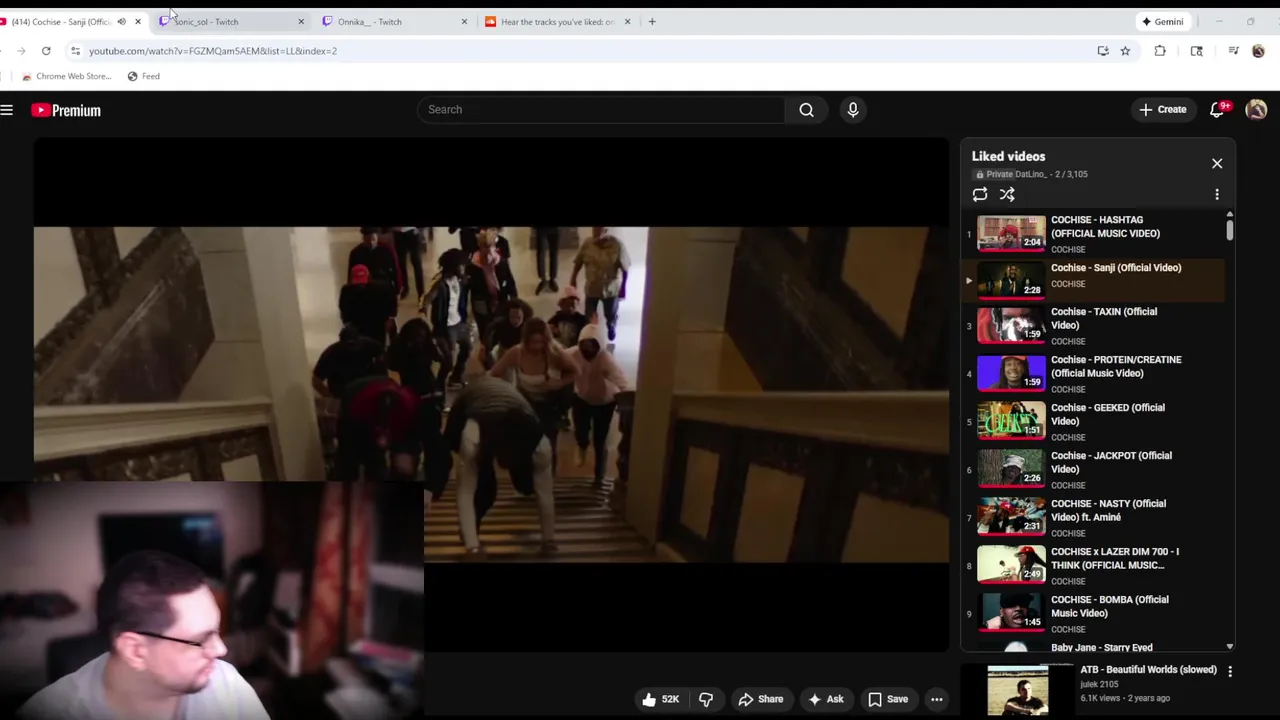Reload the page with the refresh icon

pyautogui.click(x=46, y=51)
